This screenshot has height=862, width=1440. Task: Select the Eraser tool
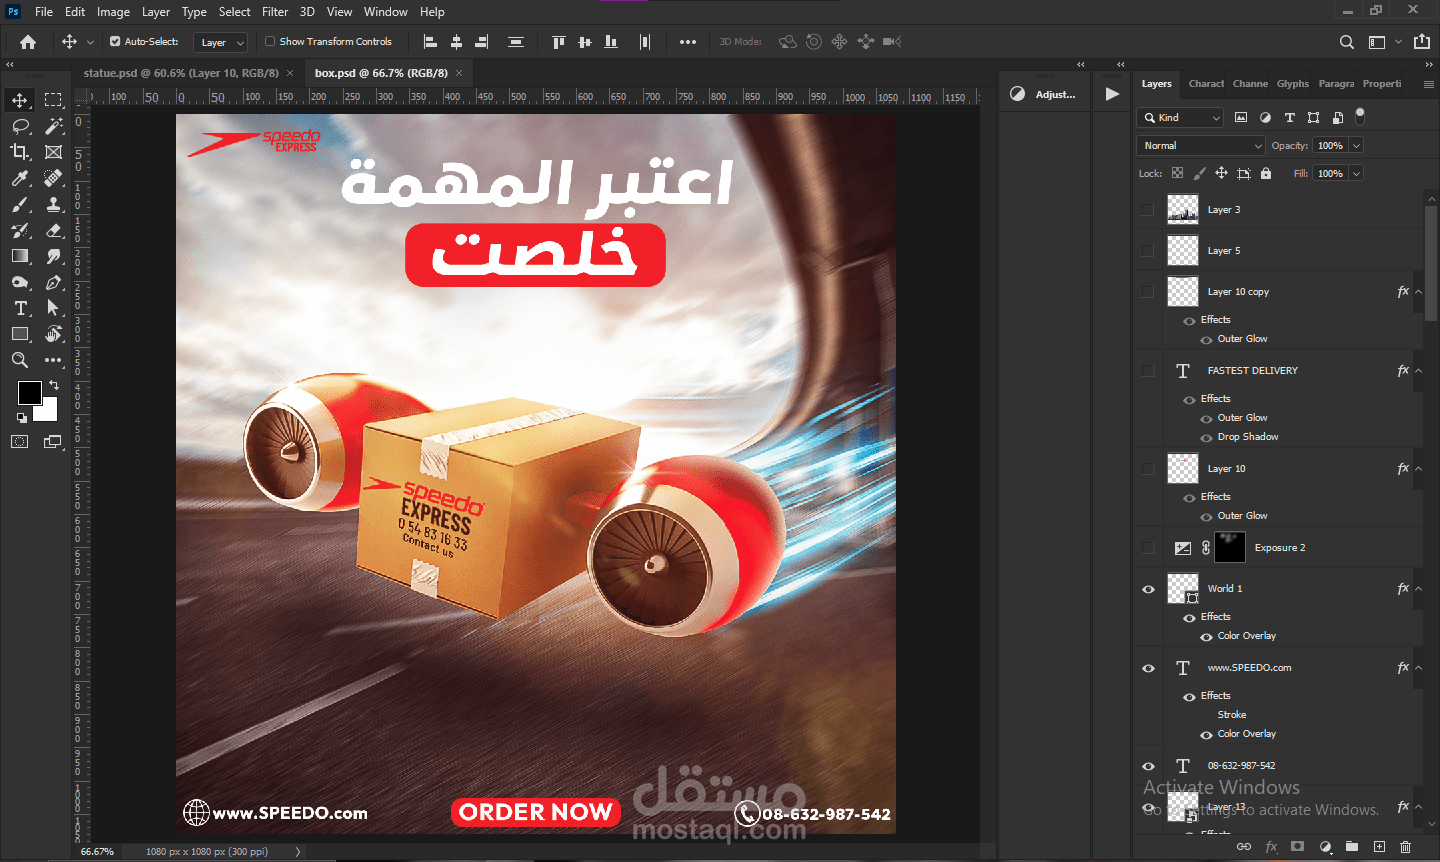click(53, 230)
